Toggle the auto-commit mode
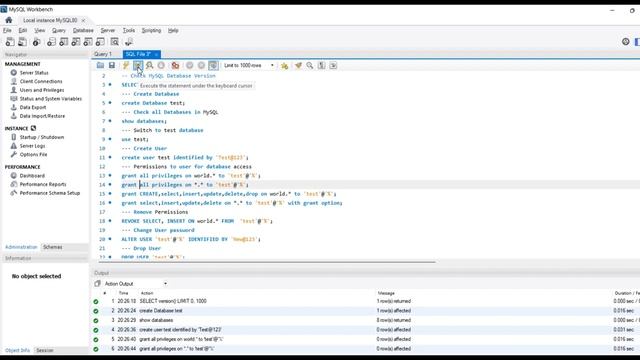This screenshot has height=360, width=640. point(213,65)
